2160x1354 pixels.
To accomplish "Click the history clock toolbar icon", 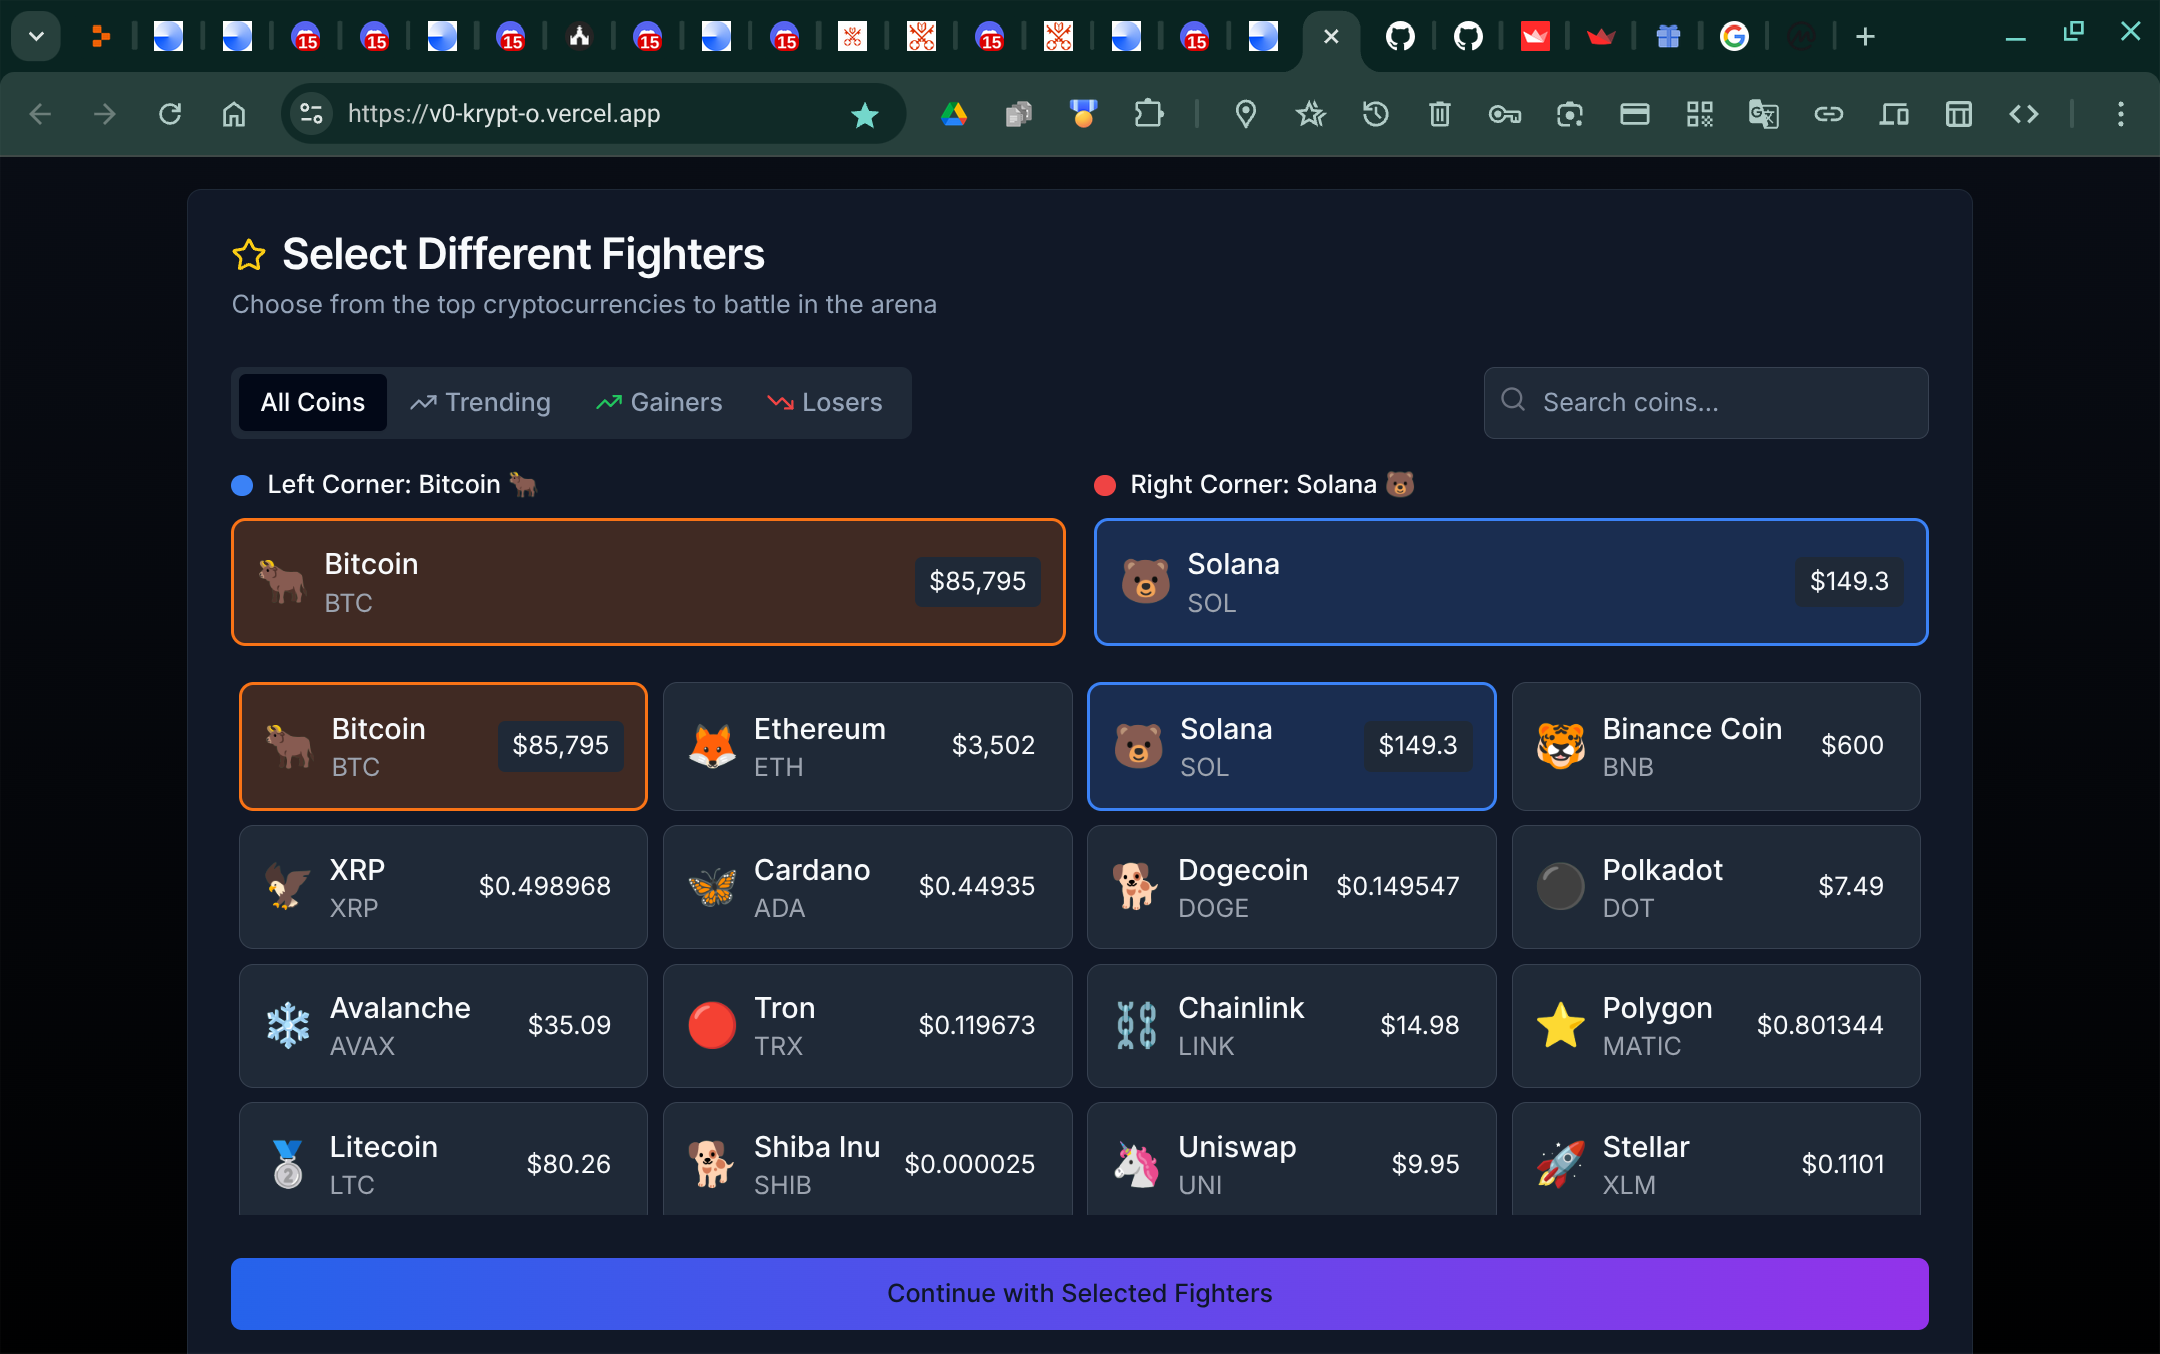I will (1375, 114).
